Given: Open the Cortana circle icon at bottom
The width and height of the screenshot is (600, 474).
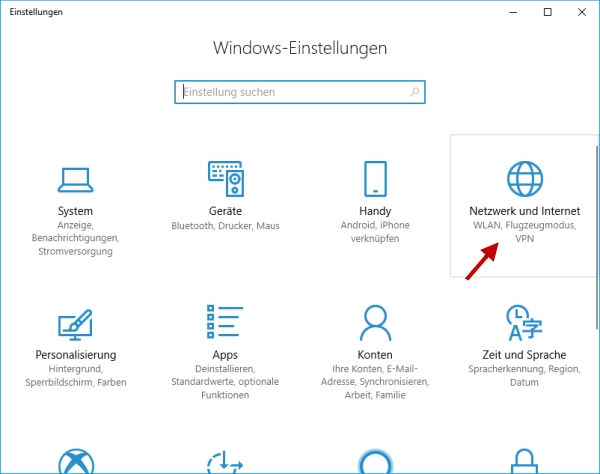Looking at the screenshot, I should (375, 462).
